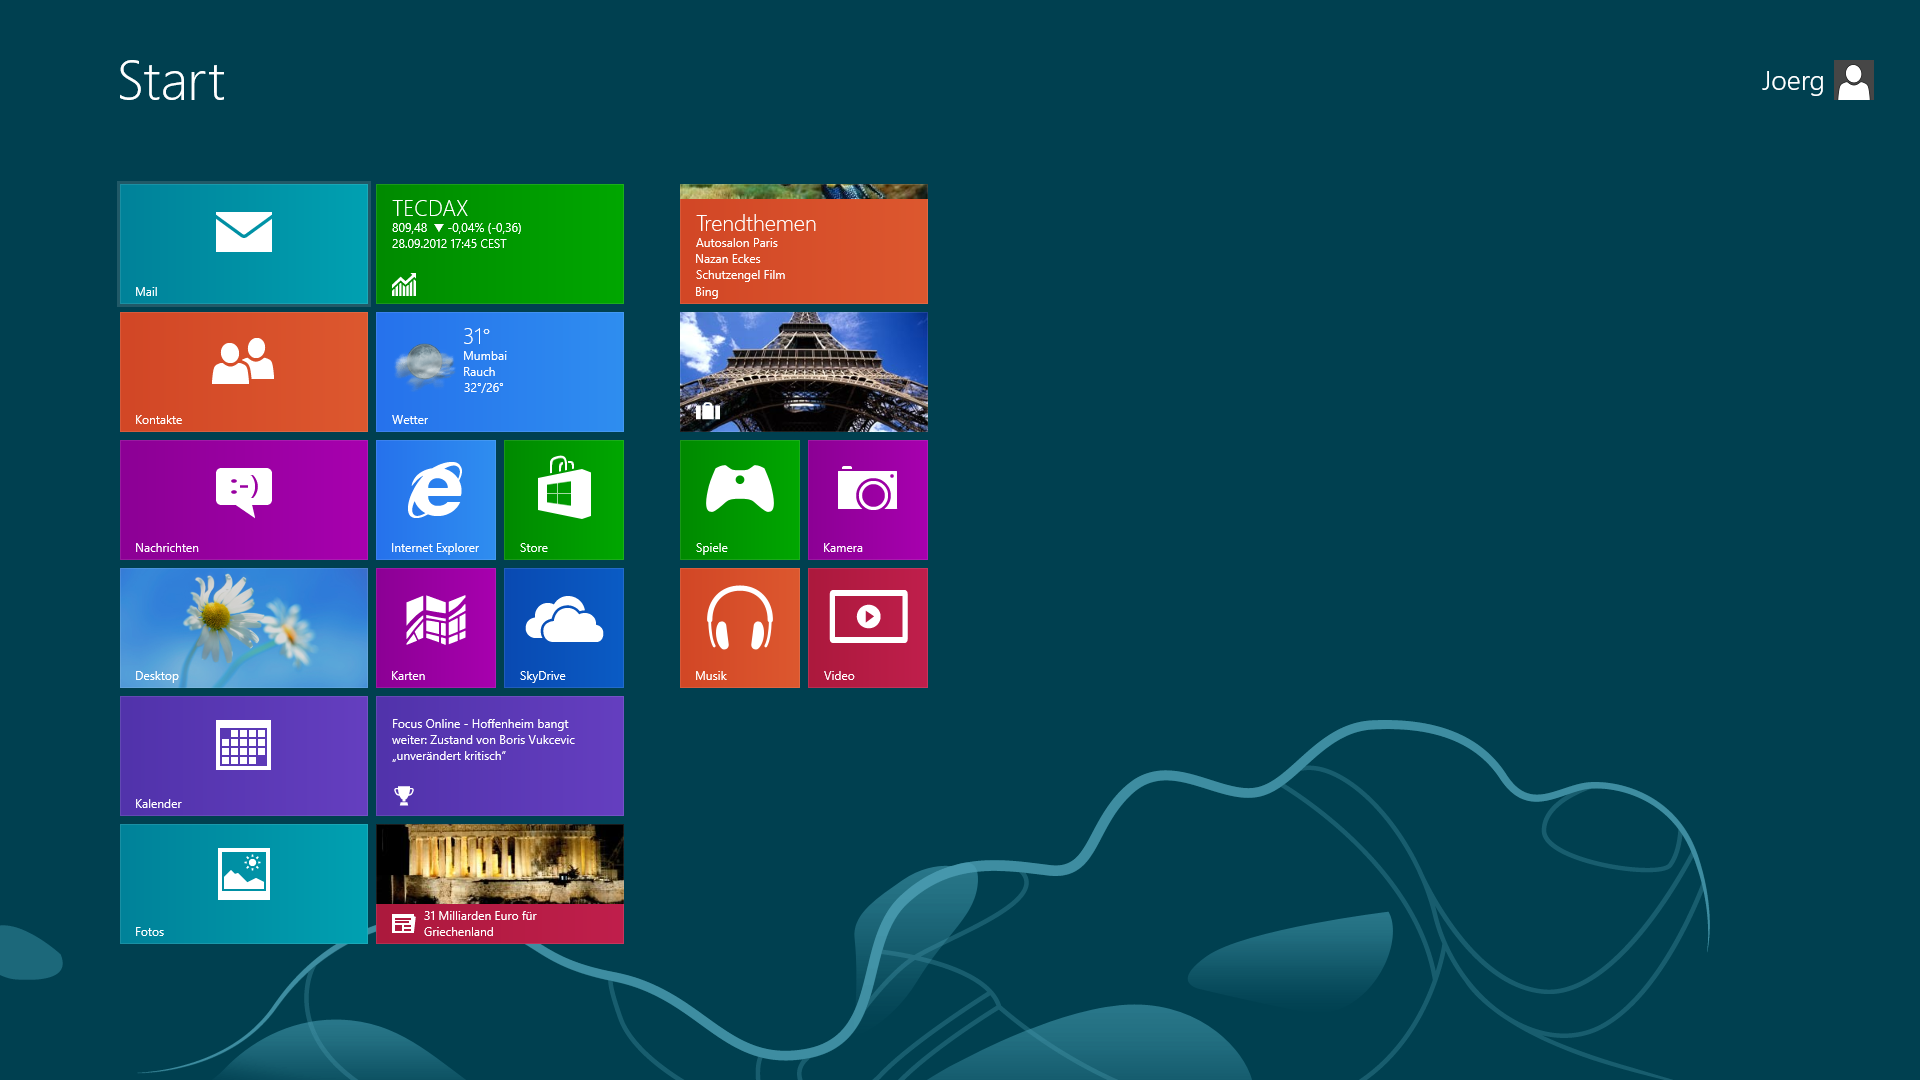Click the 'Start' heading text
This screenshot has width=1920, height=1080.
click(x=172, y=81)
